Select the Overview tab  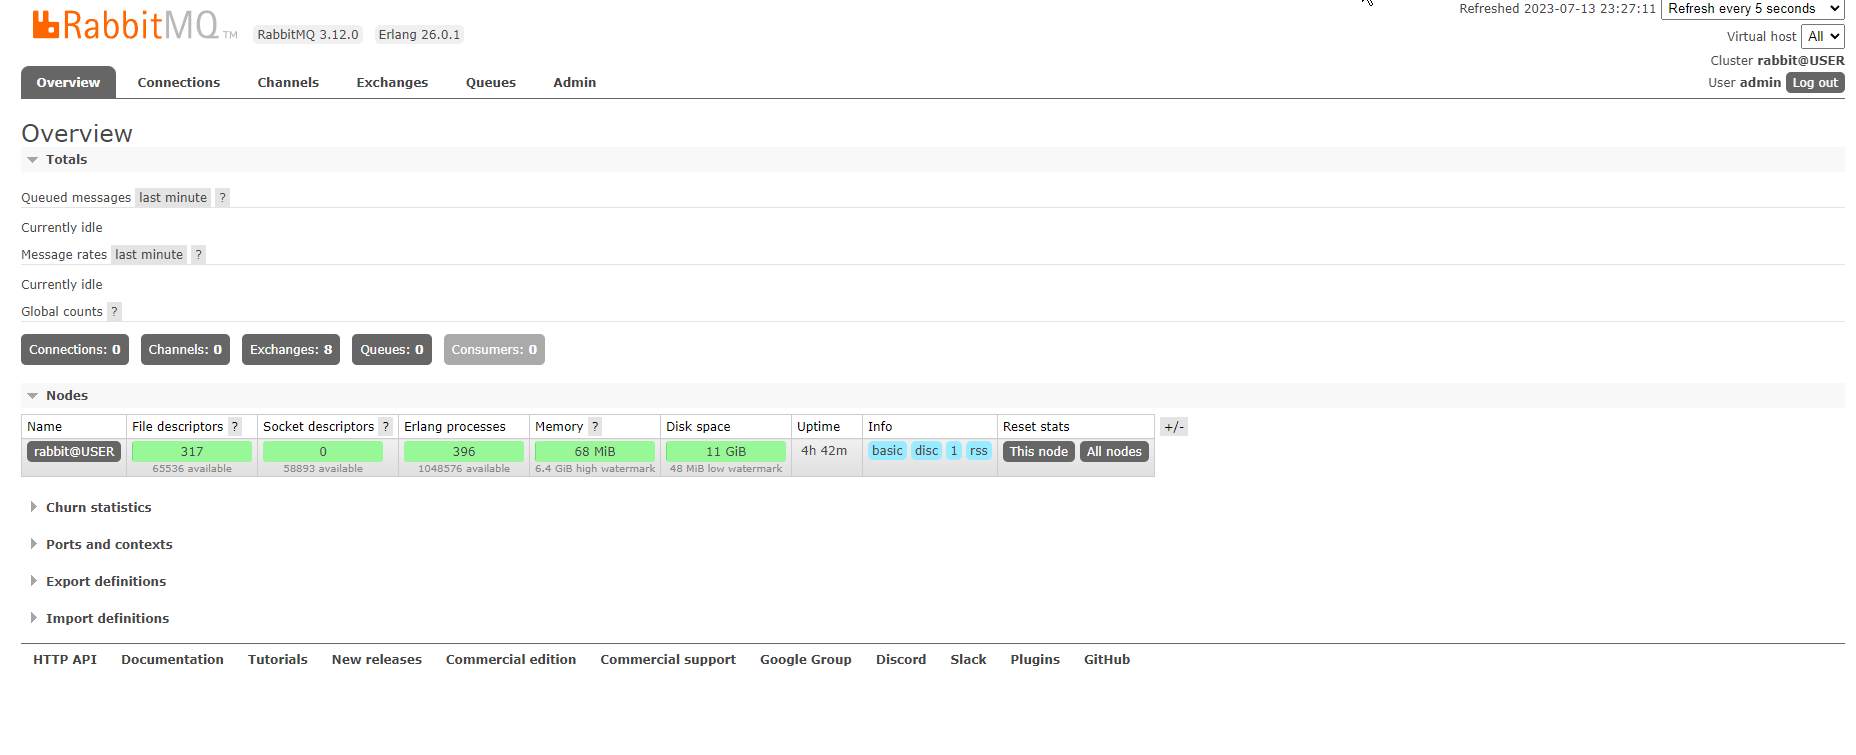[x=68, y=83]
